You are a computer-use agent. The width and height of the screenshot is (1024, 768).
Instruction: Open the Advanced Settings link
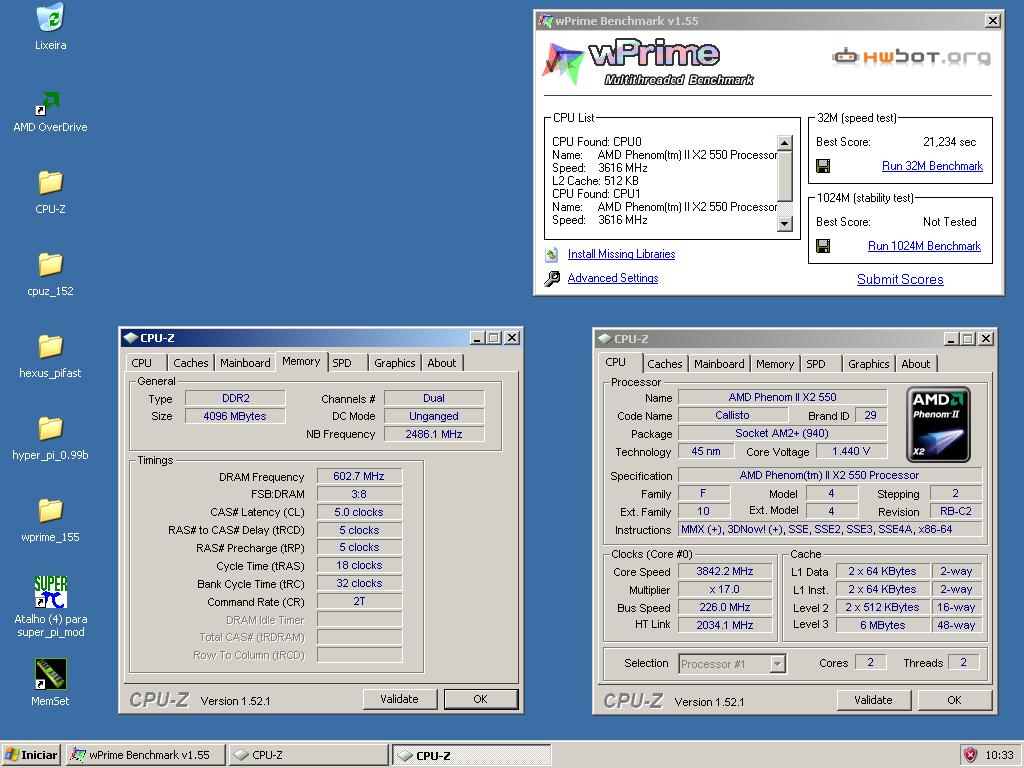click(613, 278)
